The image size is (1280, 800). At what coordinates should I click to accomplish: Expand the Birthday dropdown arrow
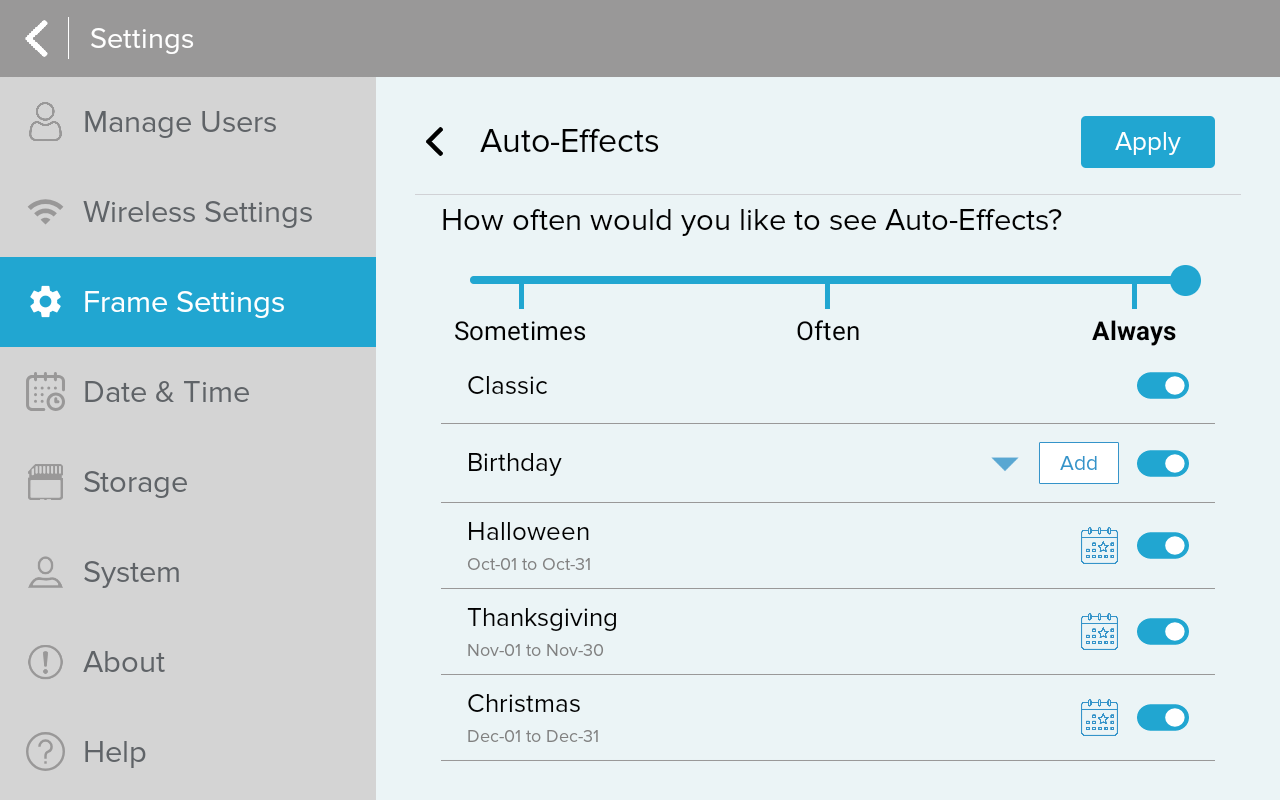1004,464
